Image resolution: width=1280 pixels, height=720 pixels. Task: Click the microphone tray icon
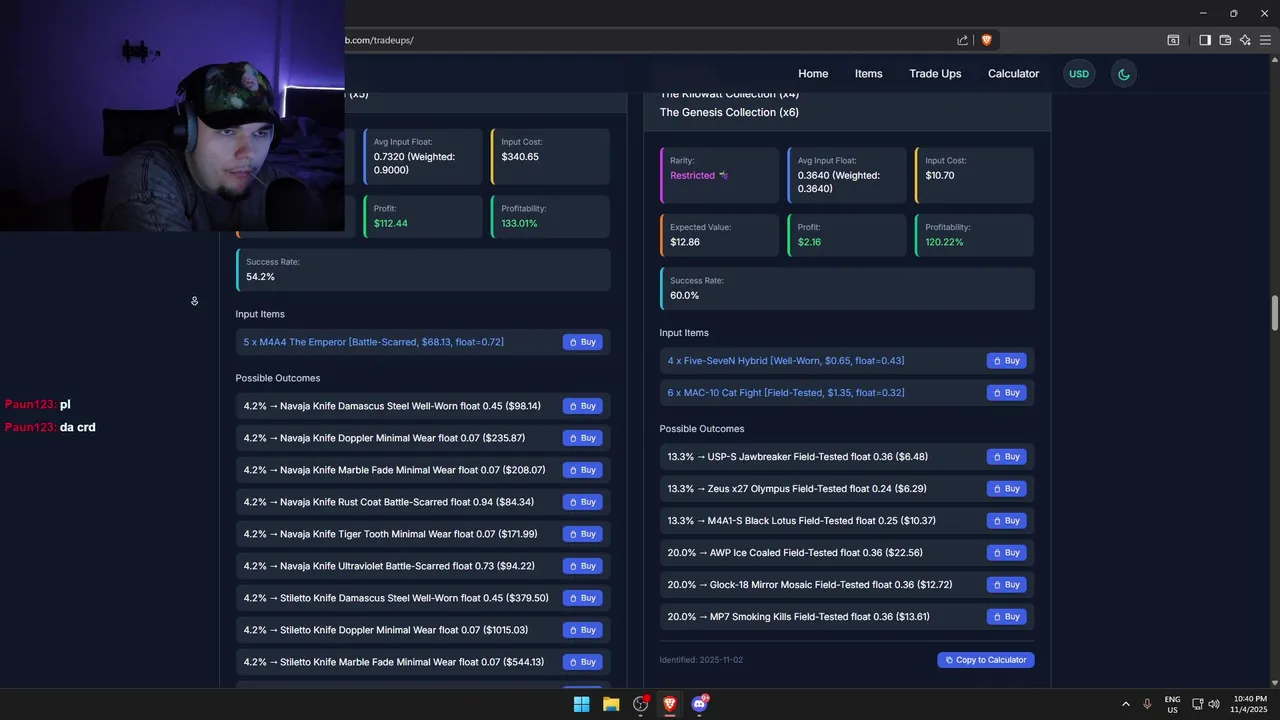[1147, 704]
